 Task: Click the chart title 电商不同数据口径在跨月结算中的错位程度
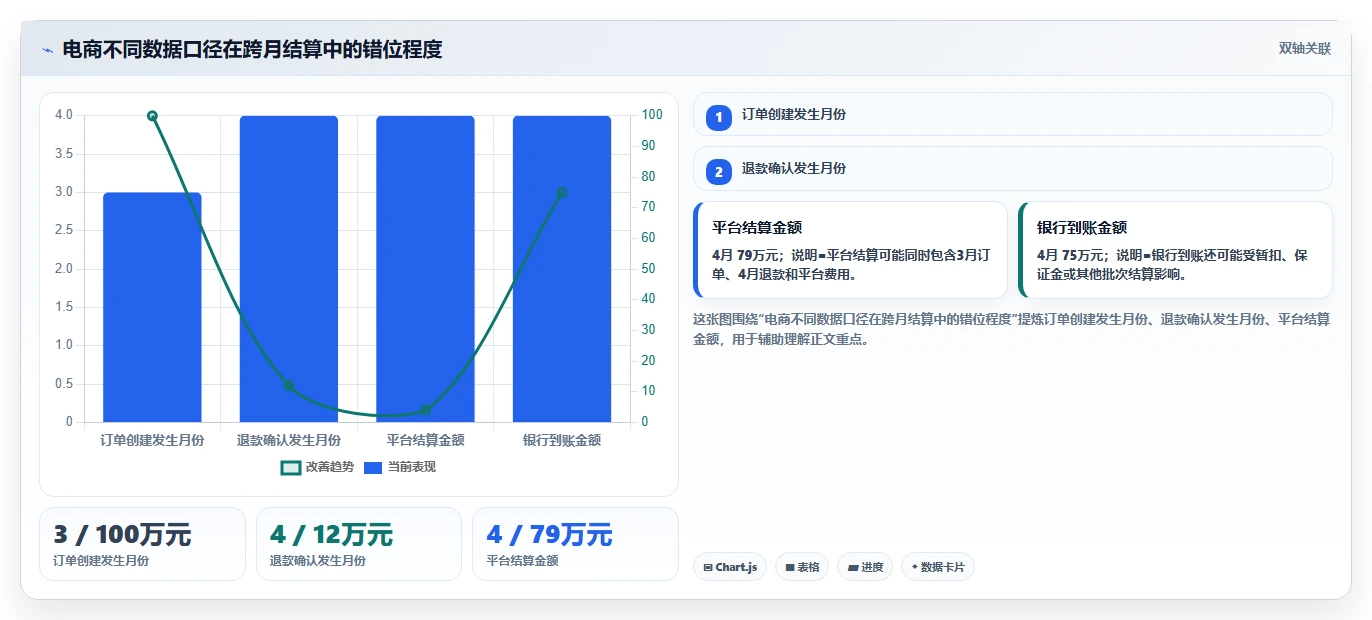[252, 49]
